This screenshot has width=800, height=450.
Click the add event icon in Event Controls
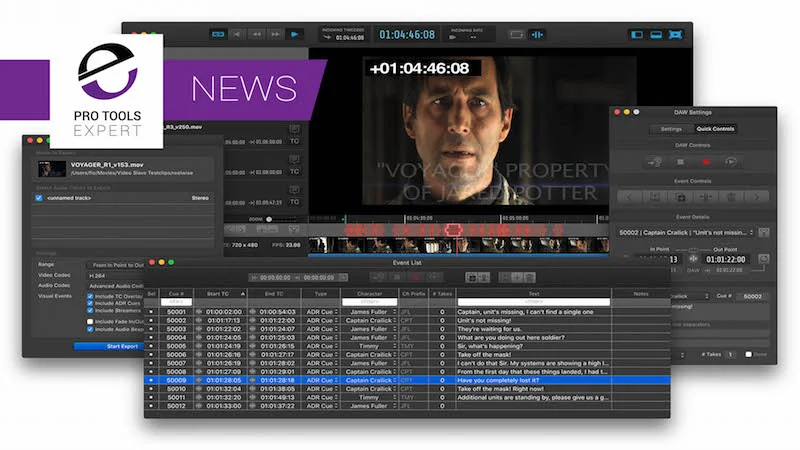point(680,197)
